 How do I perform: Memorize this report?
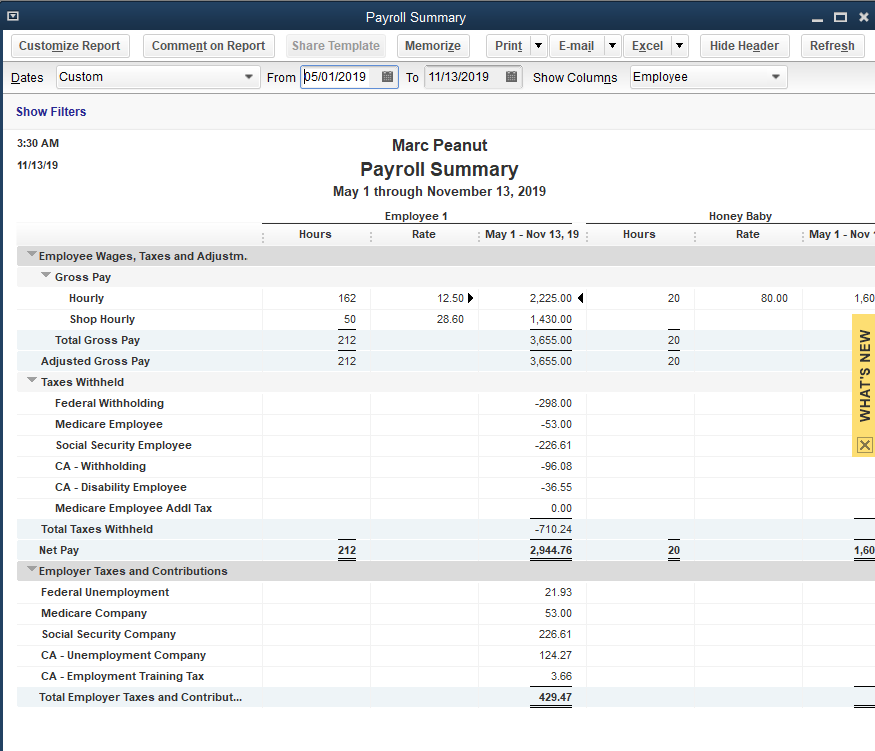[x=433, y=46]
